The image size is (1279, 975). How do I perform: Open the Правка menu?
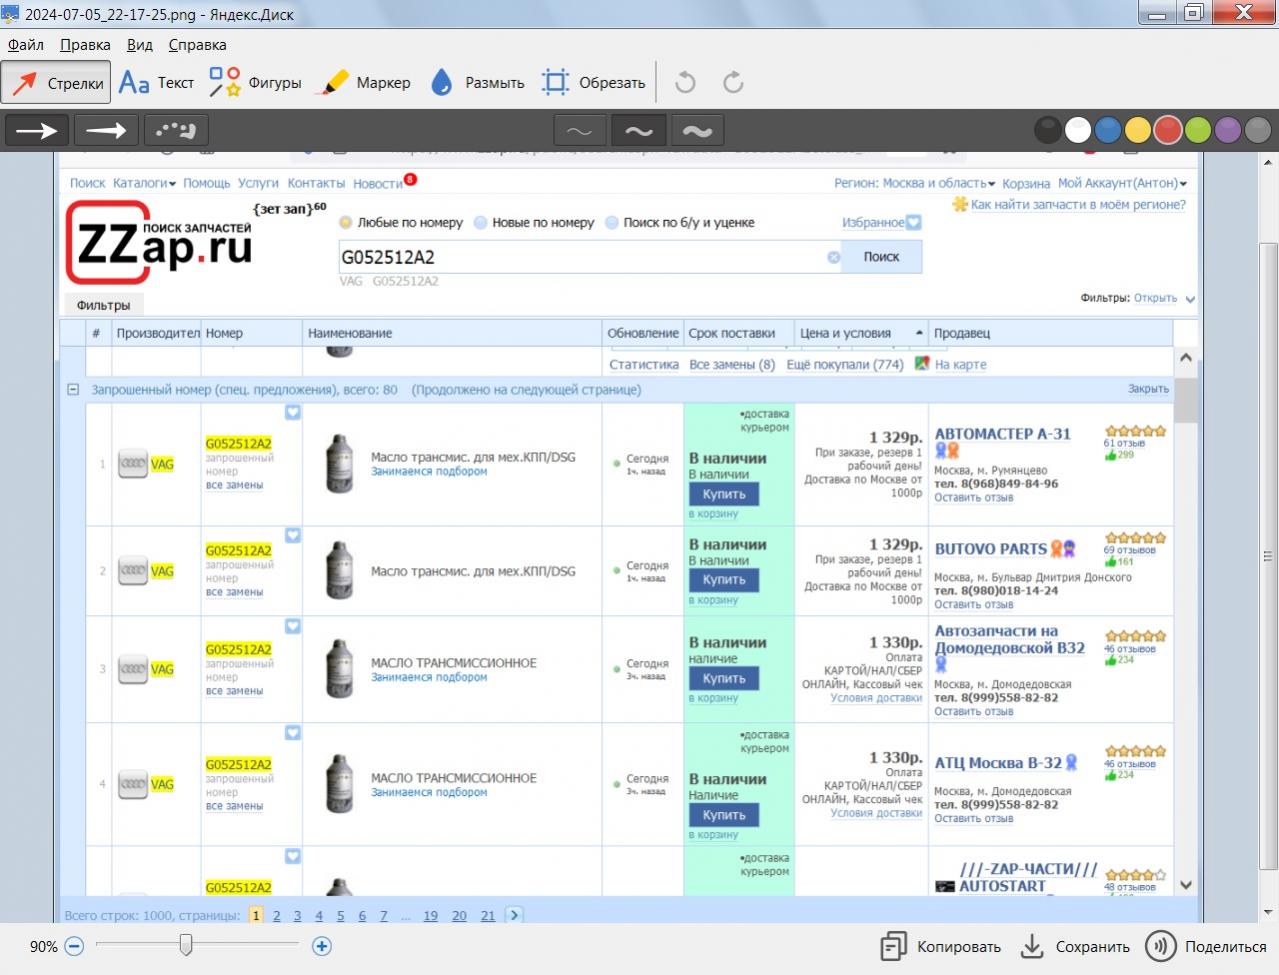point(85,45)
